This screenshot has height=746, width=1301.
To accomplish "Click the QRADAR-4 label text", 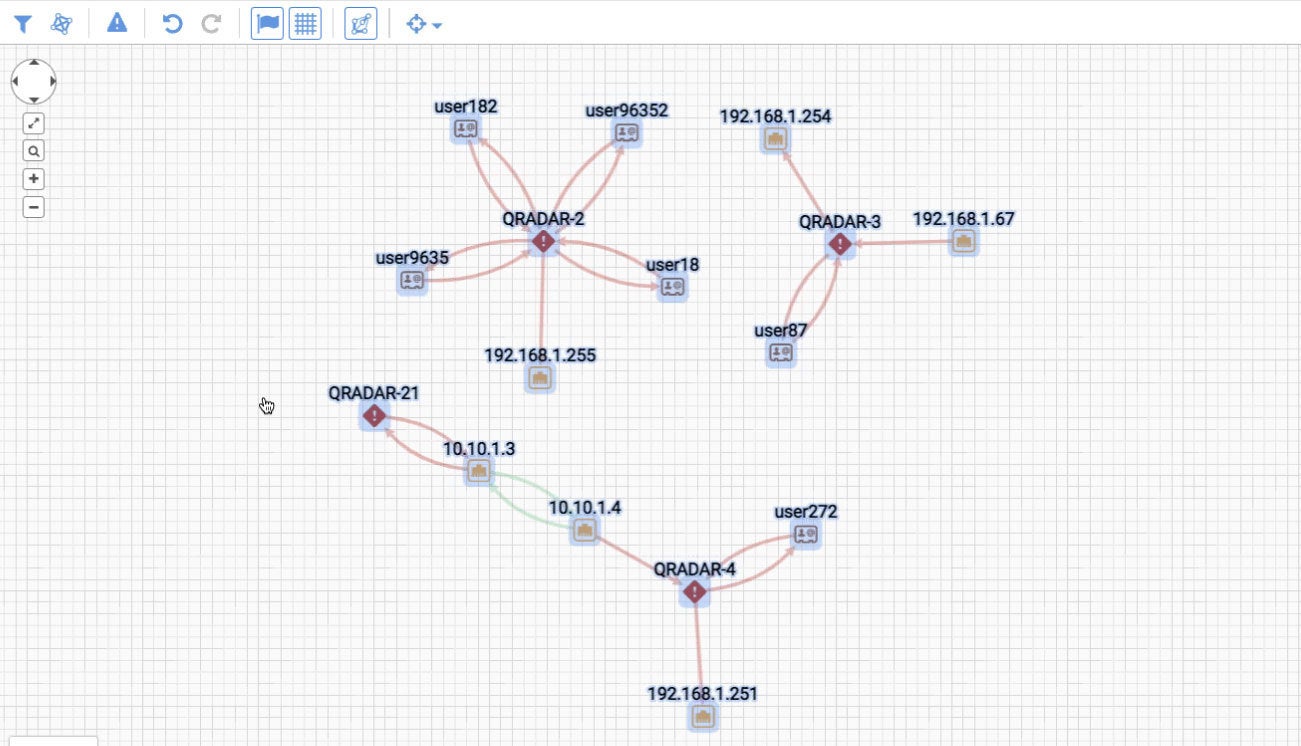I will [x=695, y=569].
